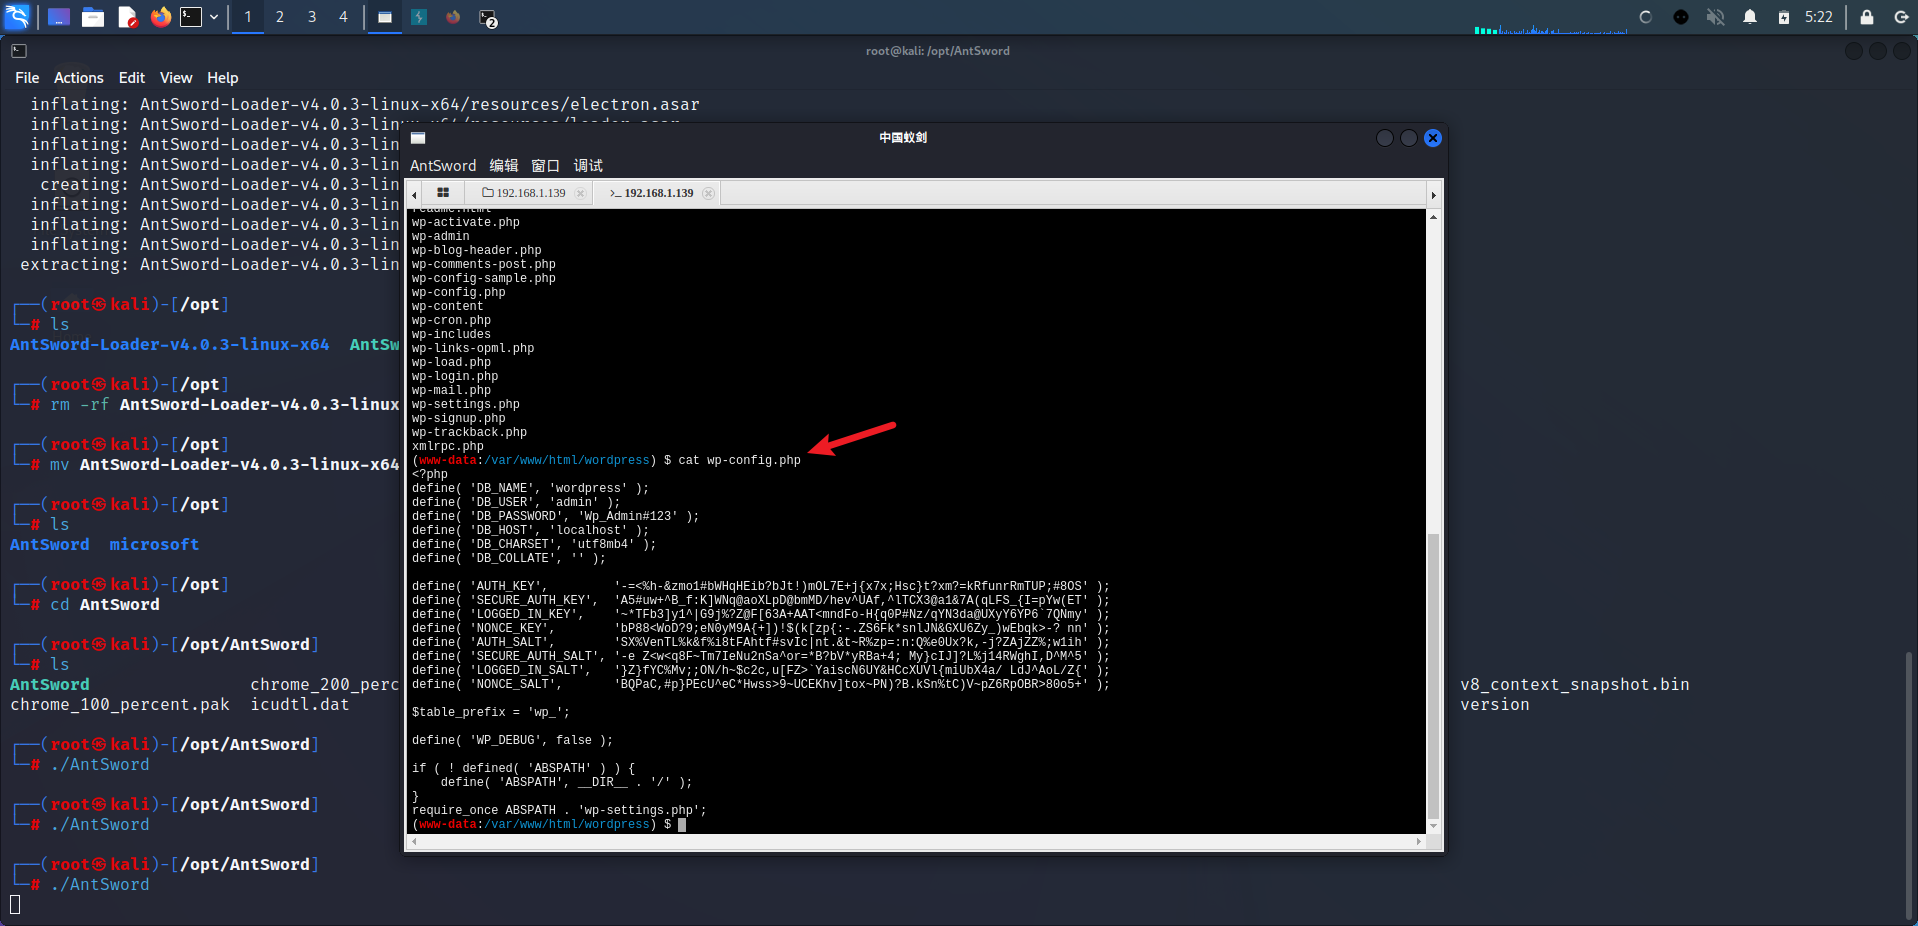Click the 'cat wp-config.php' command text
Image resolution: width=1918 pixels, height=926 pixels.
click(740, 461)
